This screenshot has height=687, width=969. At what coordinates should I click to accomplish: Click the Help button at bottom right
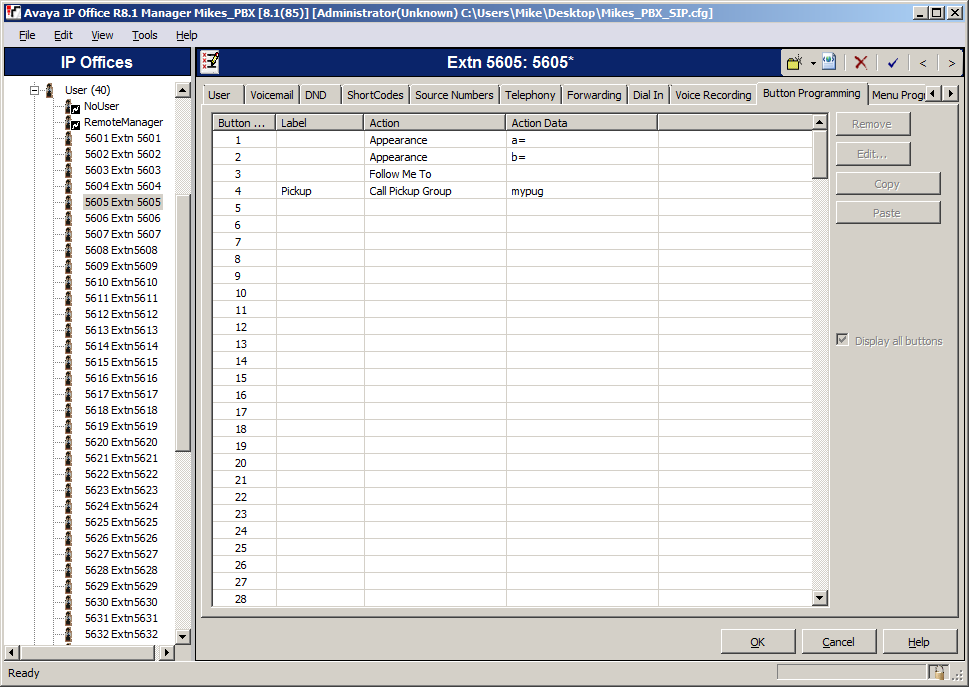[x=919, y=643]
